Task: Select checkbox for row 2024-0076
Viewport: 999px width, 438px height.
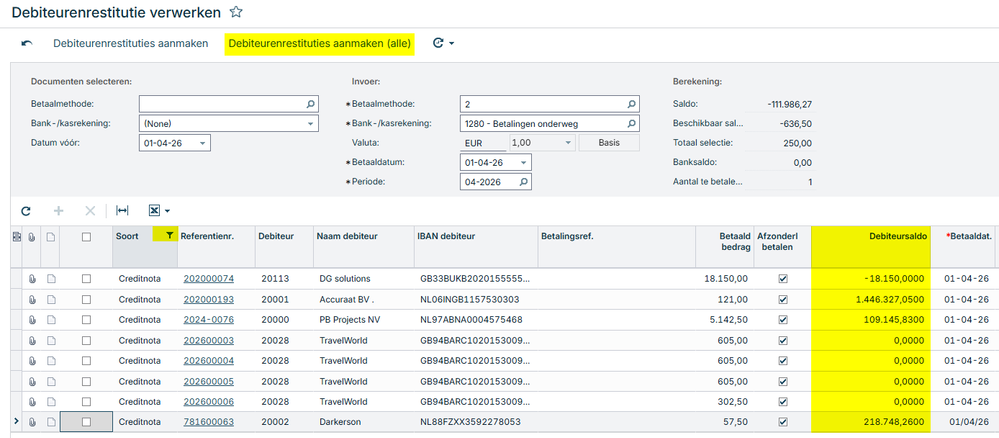Action: (x=86, y=319)
